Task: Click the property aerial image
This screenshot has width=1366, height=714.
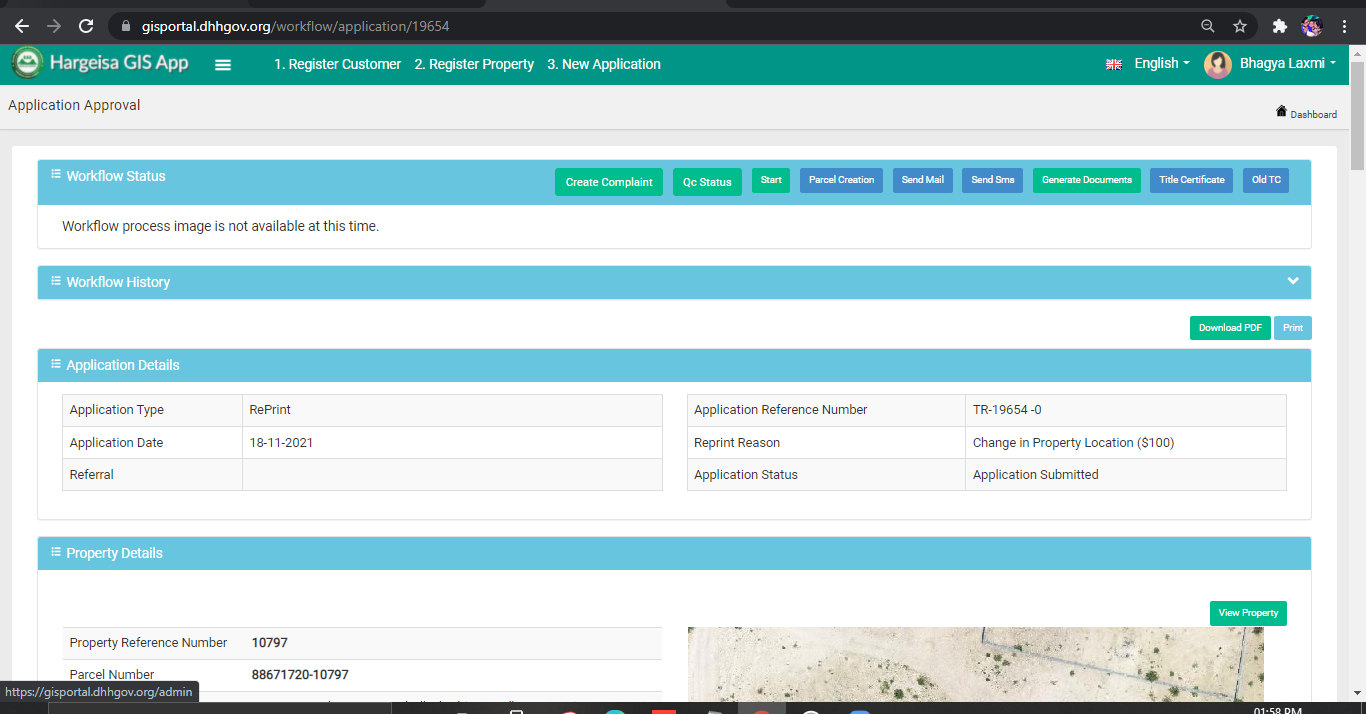Action: pos(976,664)
